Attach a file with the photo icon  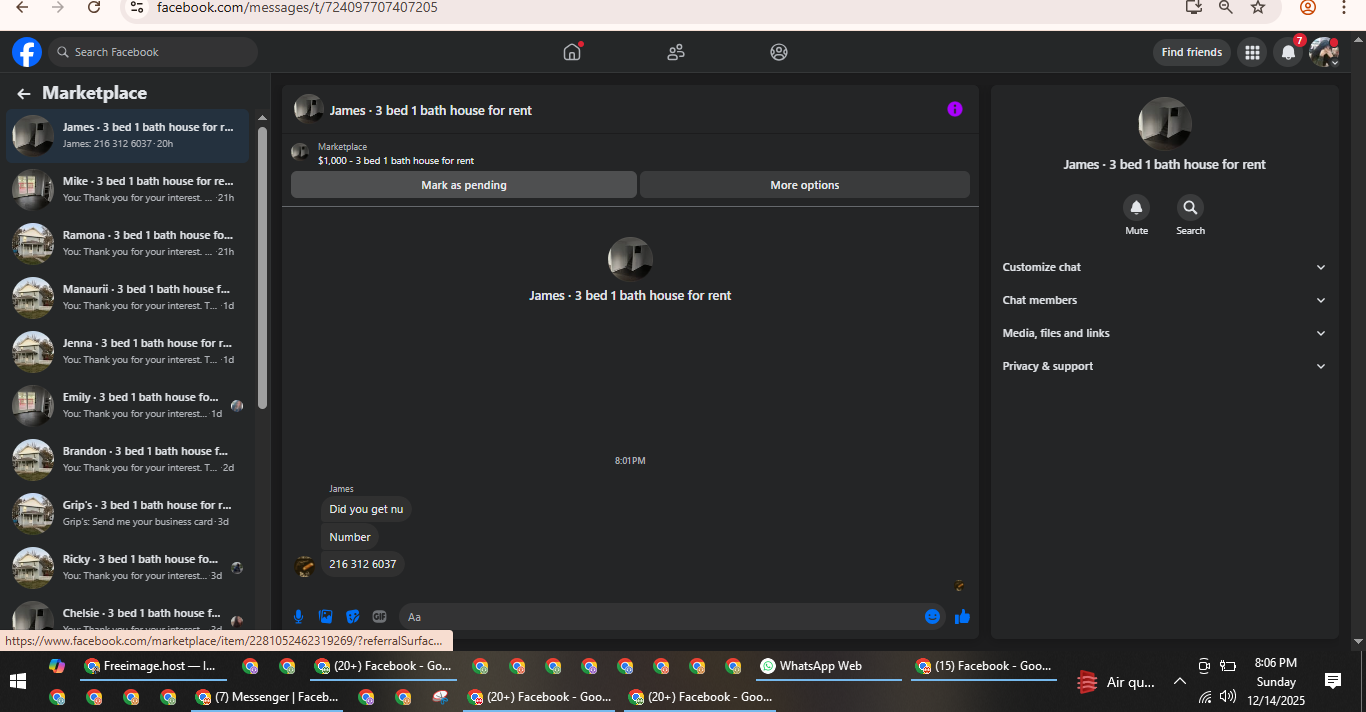click(325, 617)
